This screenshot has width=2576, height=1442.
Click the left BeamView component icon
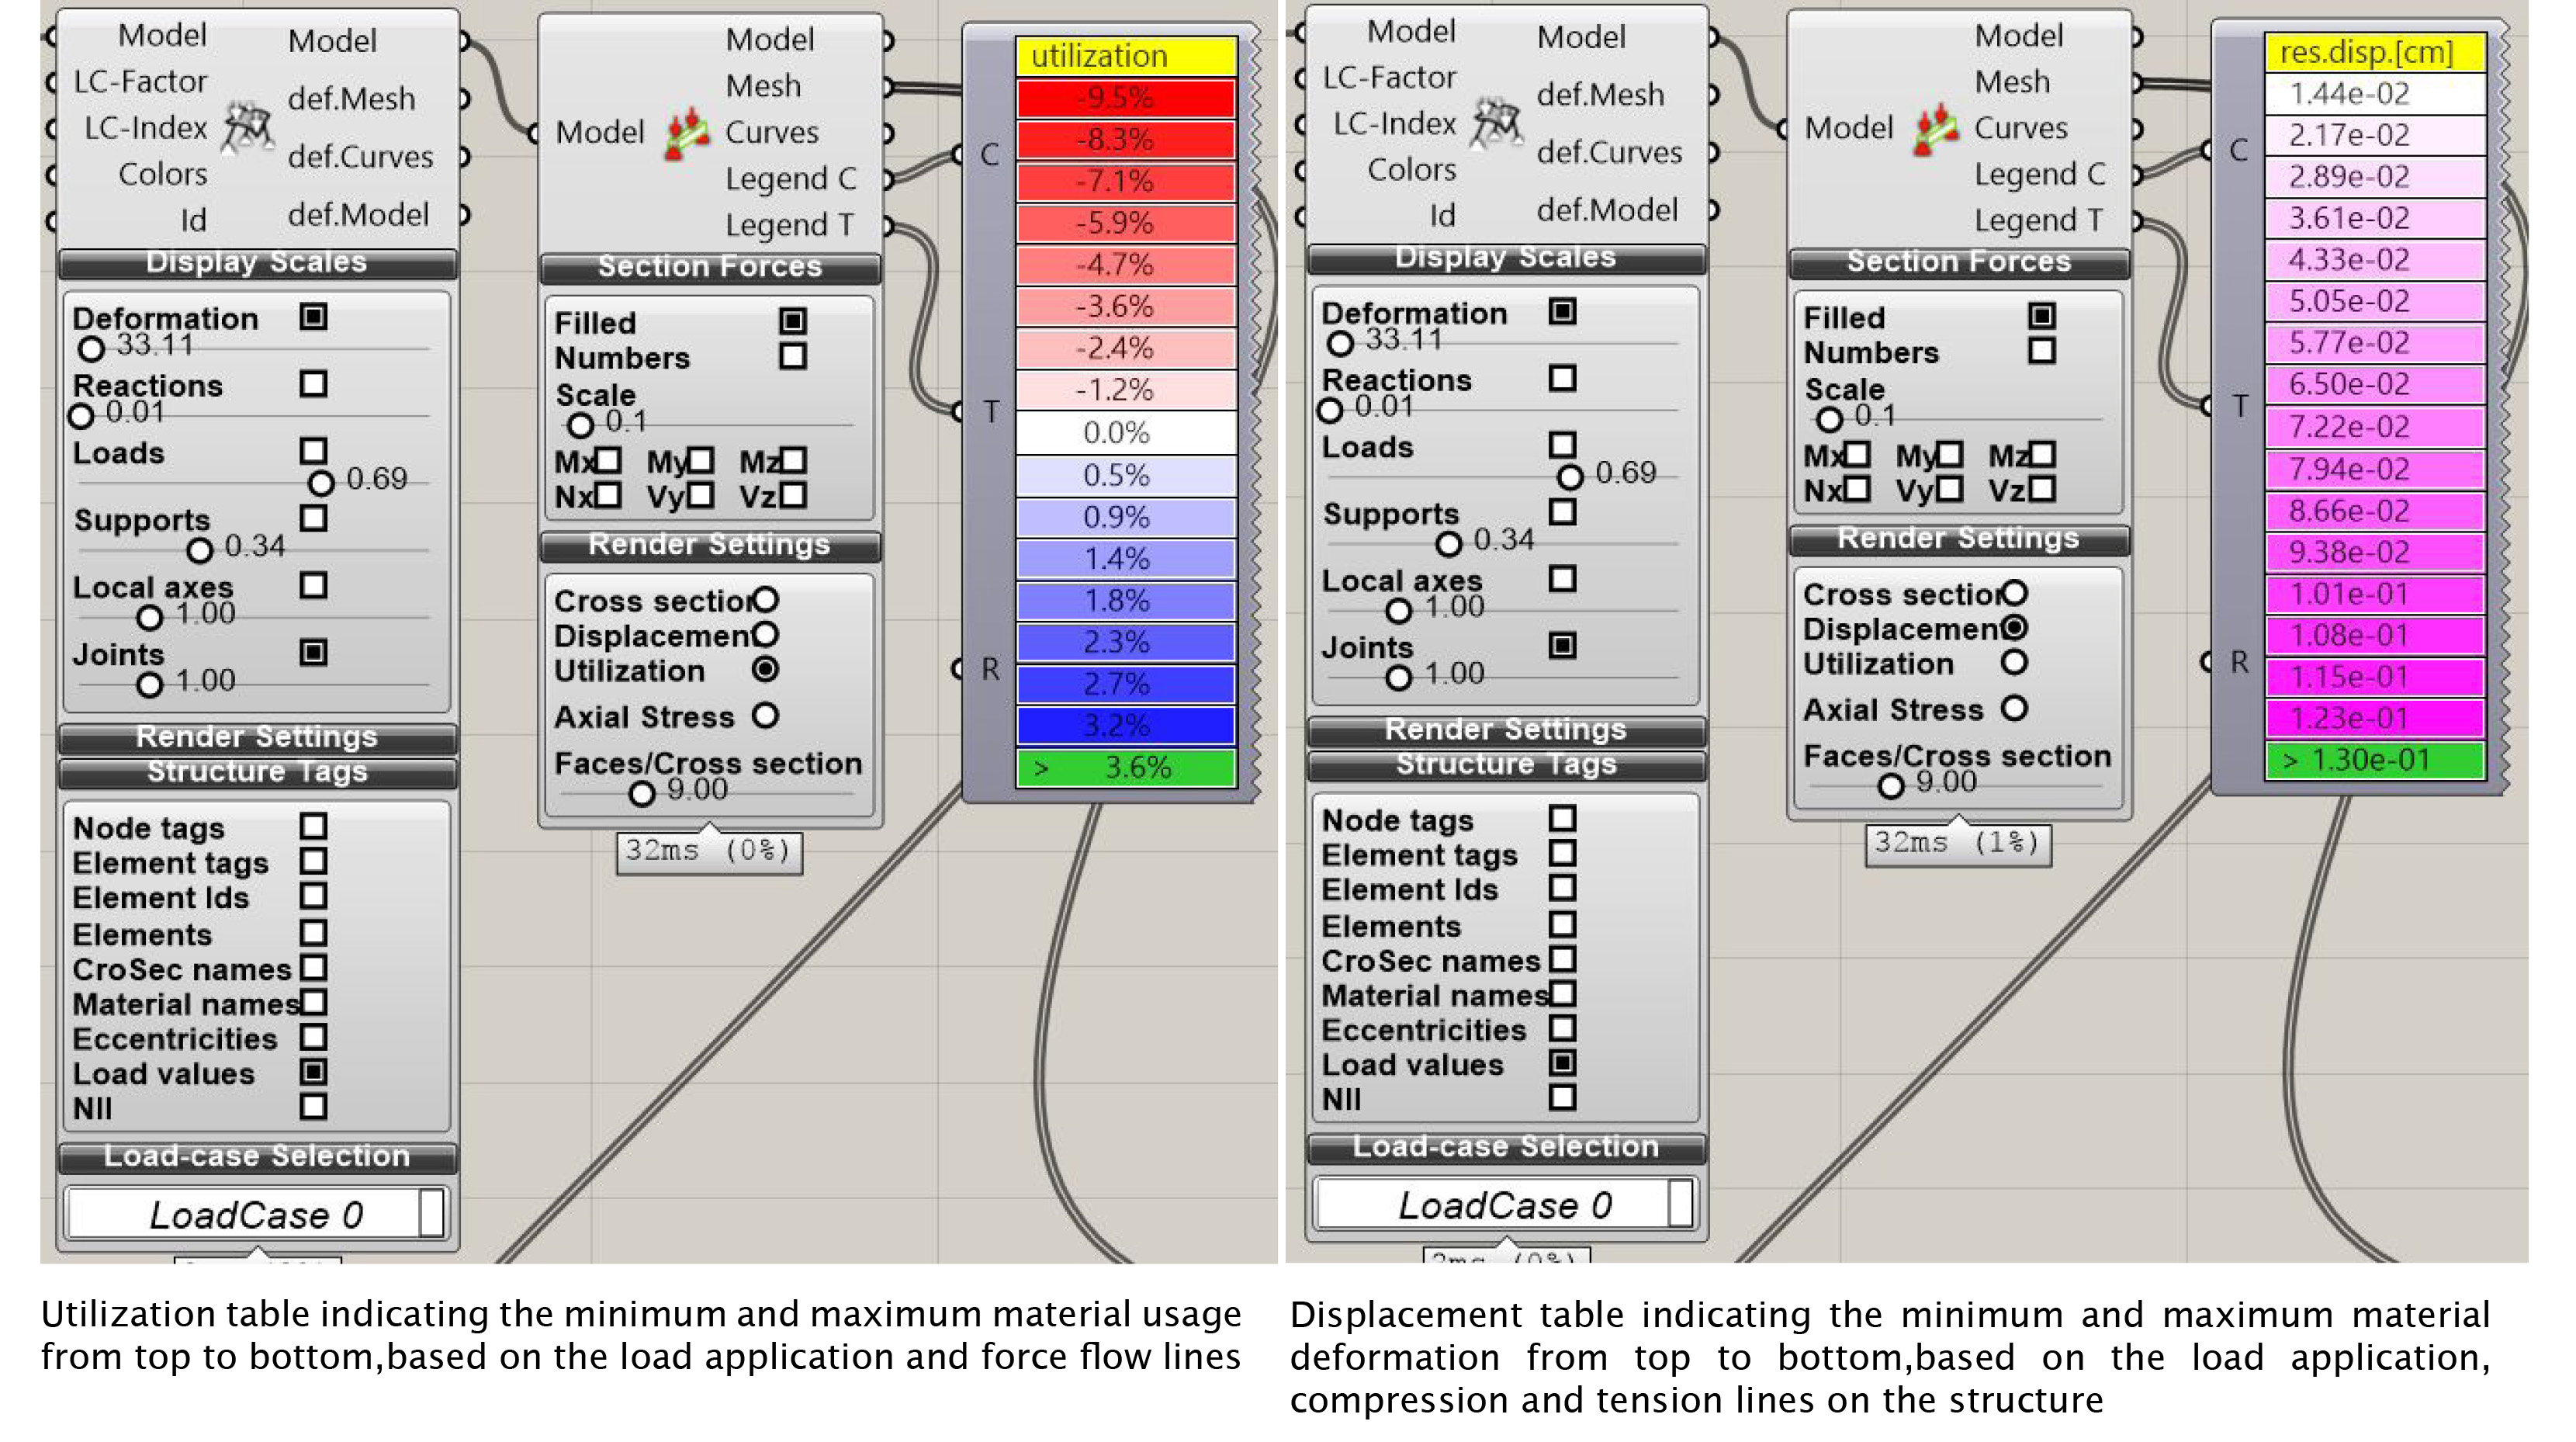[x=687, y=133]
